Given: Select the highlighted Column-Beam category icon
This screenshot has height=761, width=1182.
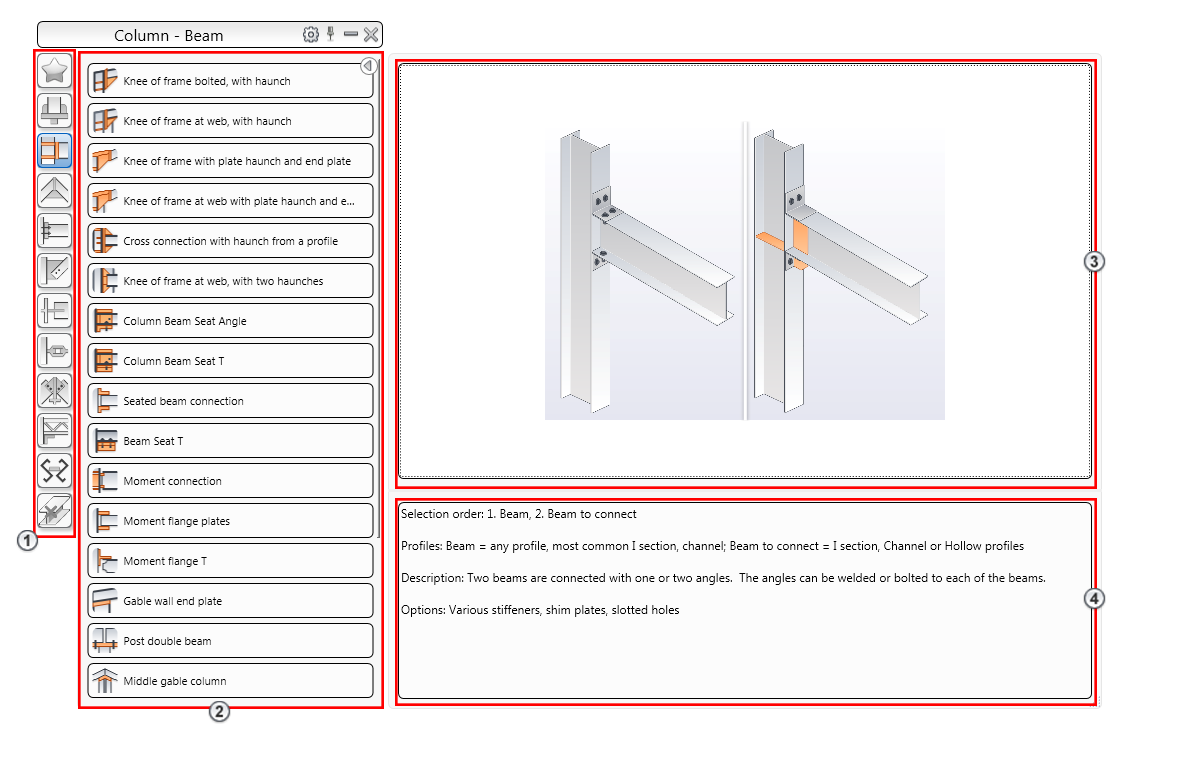Looking at the screenshot, I should (55, 150).
